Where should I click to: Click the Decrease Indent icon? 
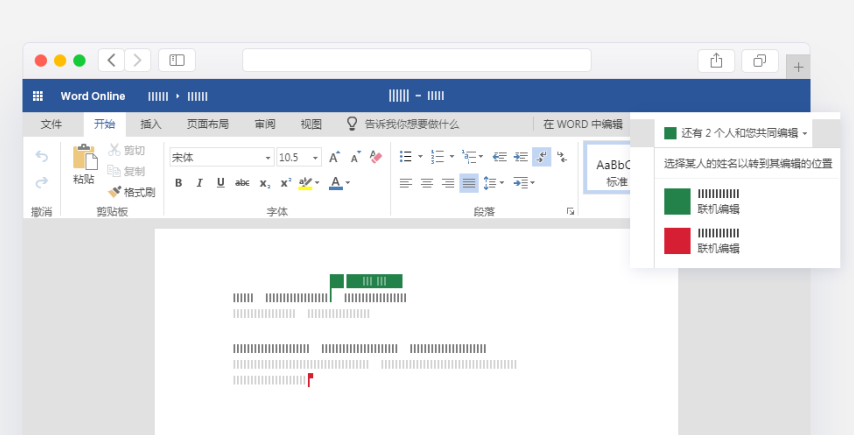click(x=499, y=157)
